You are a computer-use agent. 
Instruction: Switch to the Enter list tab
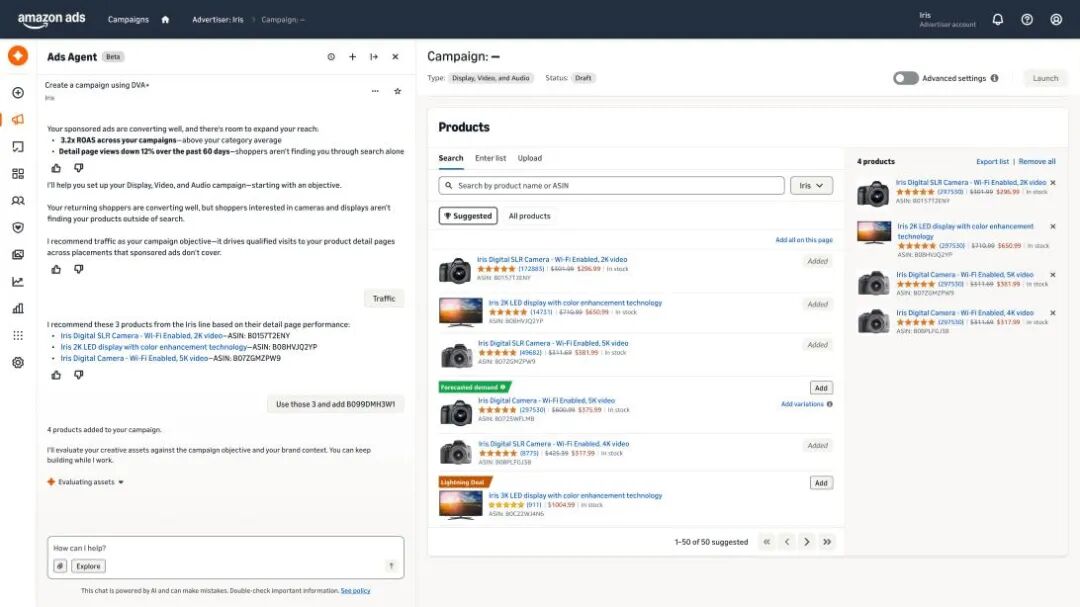pos(490,158)
